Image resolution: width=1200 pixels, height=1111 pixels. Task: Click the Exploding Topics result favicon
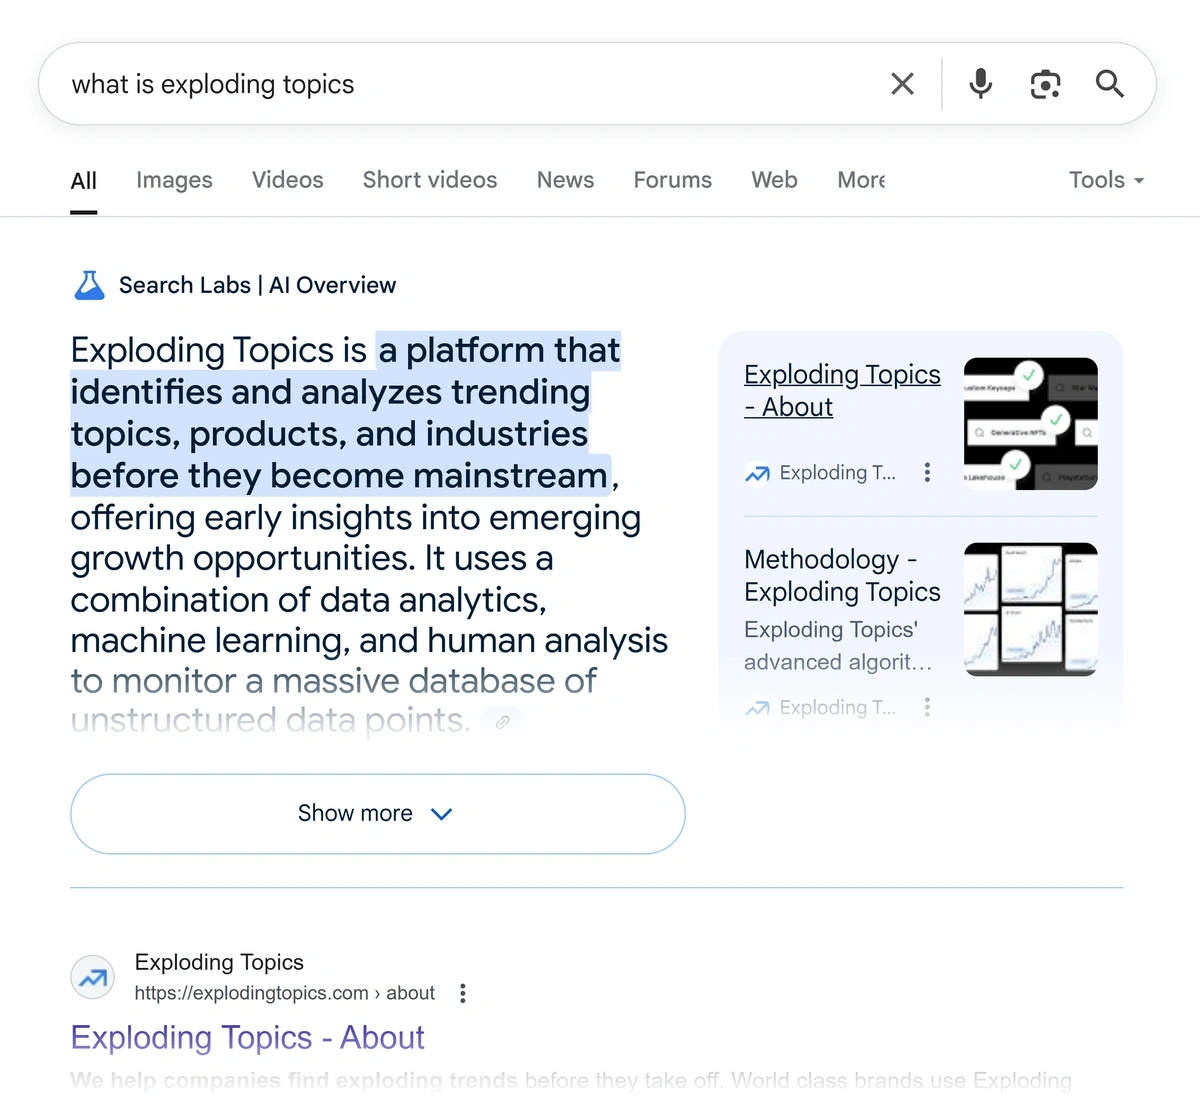pyautogui.click(x=93, y=977)
